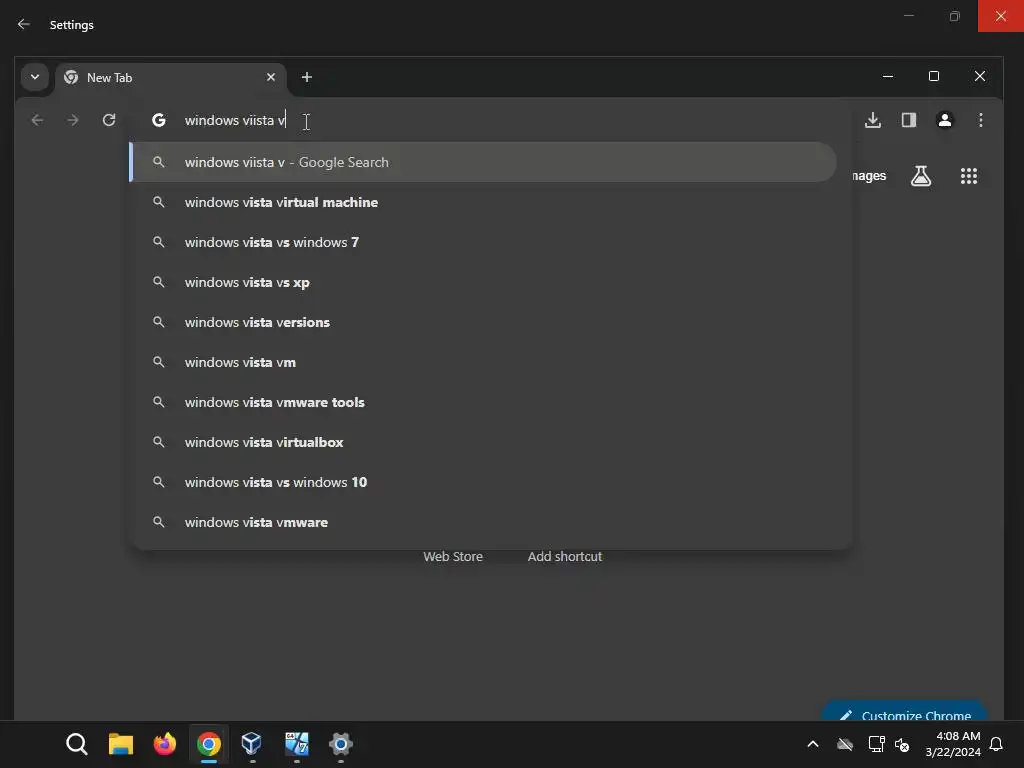
Task: Open File Explorer from taskbar
Action: (121, 744)
